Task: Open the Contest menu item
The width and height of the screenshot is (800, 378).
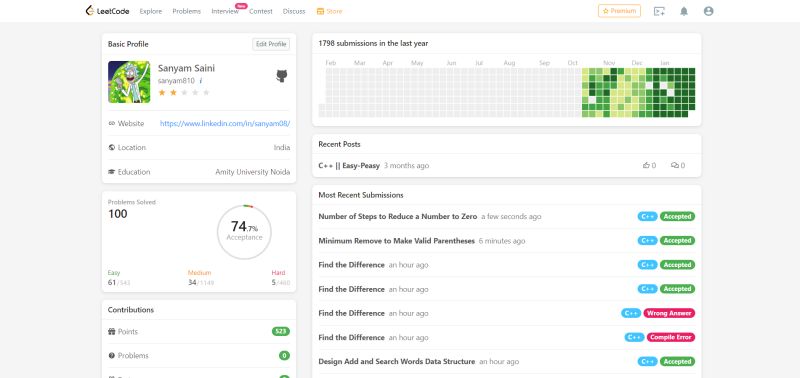Action: (x=261, y=11)
